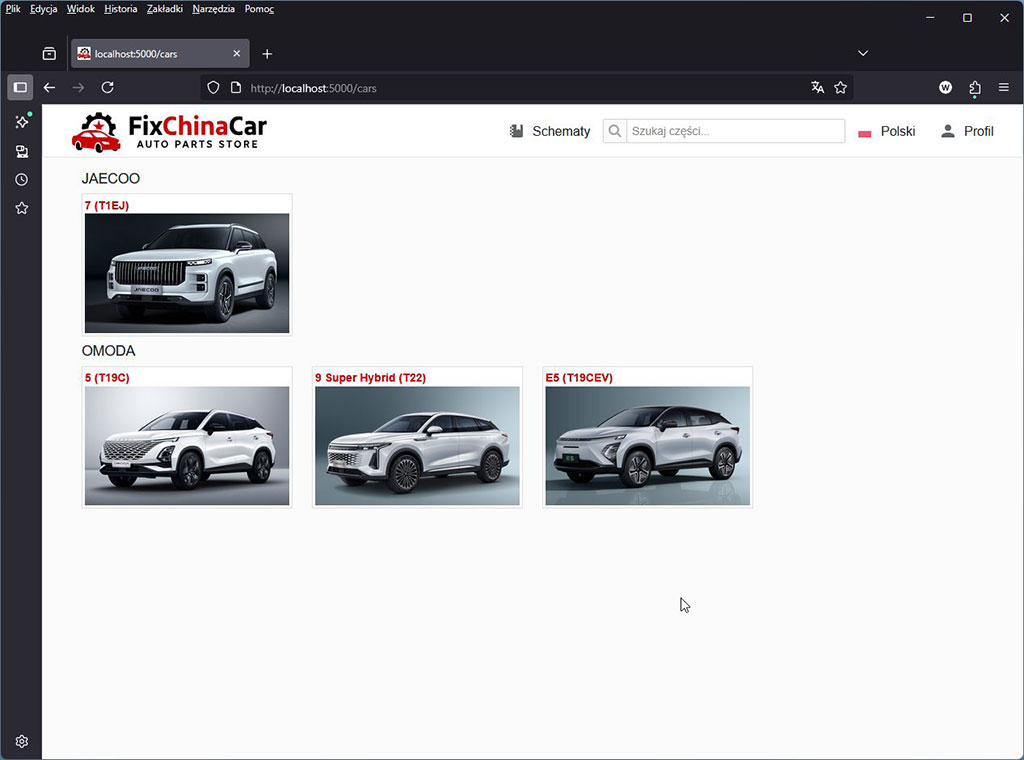The height and width of the screenshot is (760, 1024).
Task: Select the OMODA 5 (T19C) car thumbnail
Action: pyautogui.click(x=186, y=440)
